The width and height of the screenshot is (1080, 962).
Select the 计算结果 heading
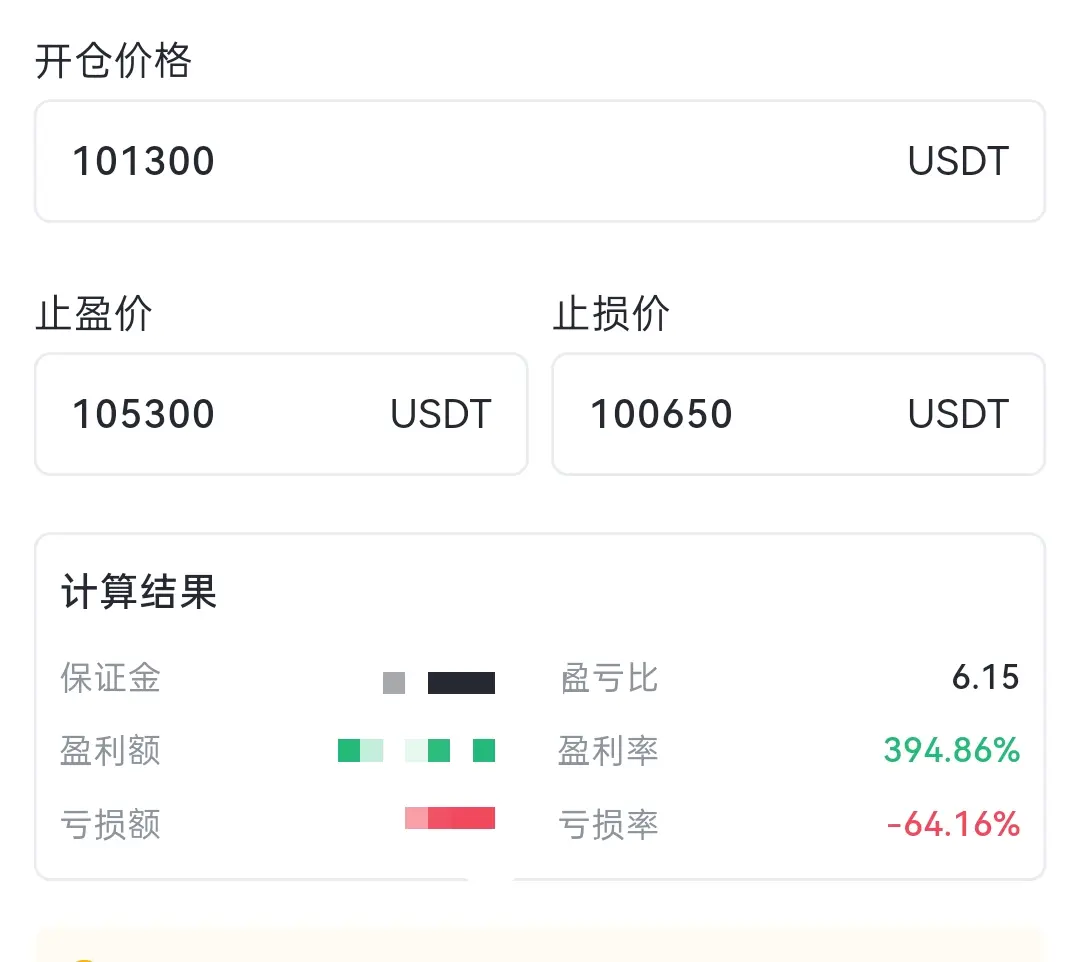tap(138, 592)
